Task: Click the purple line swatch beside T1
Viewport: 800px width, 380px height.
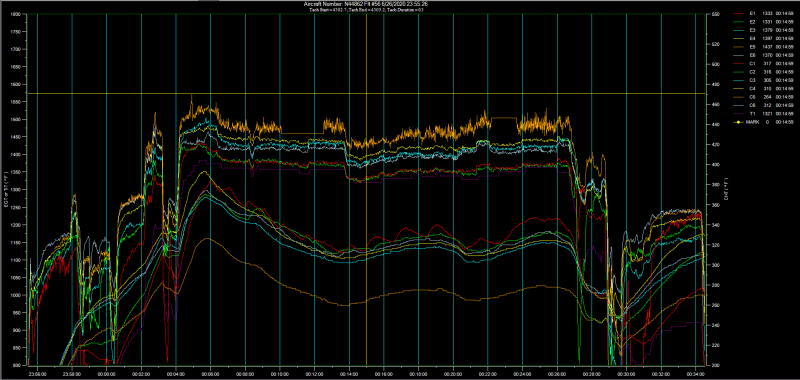Action: pos(739,114)
